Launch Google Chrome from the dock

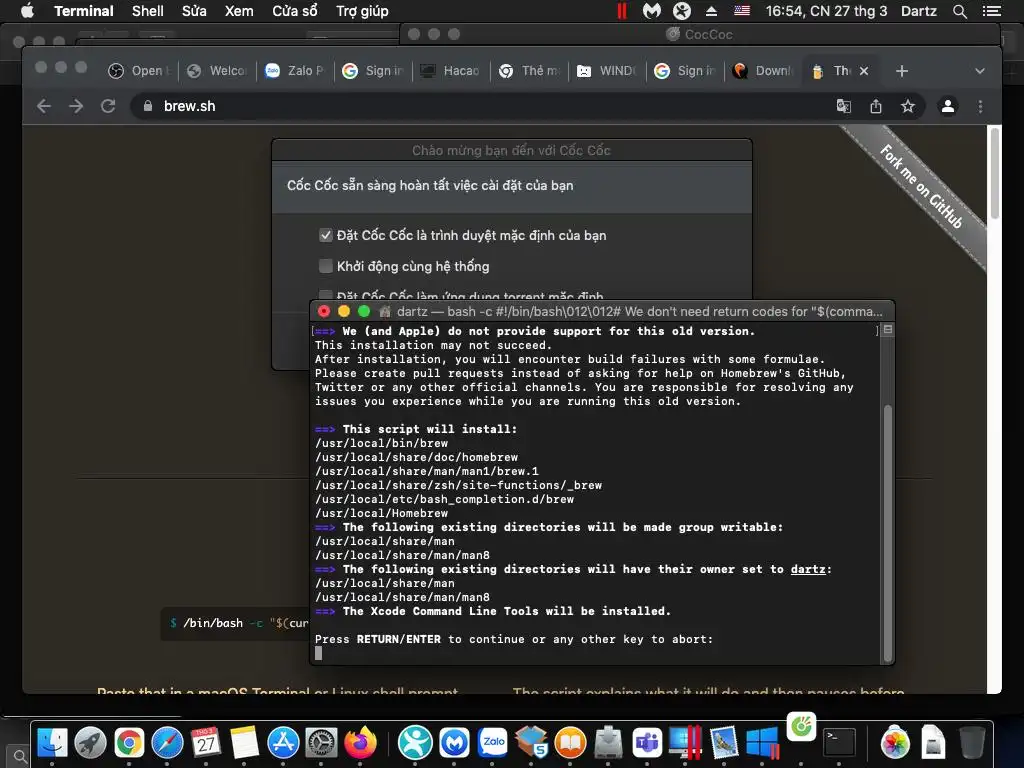[129, 743]
